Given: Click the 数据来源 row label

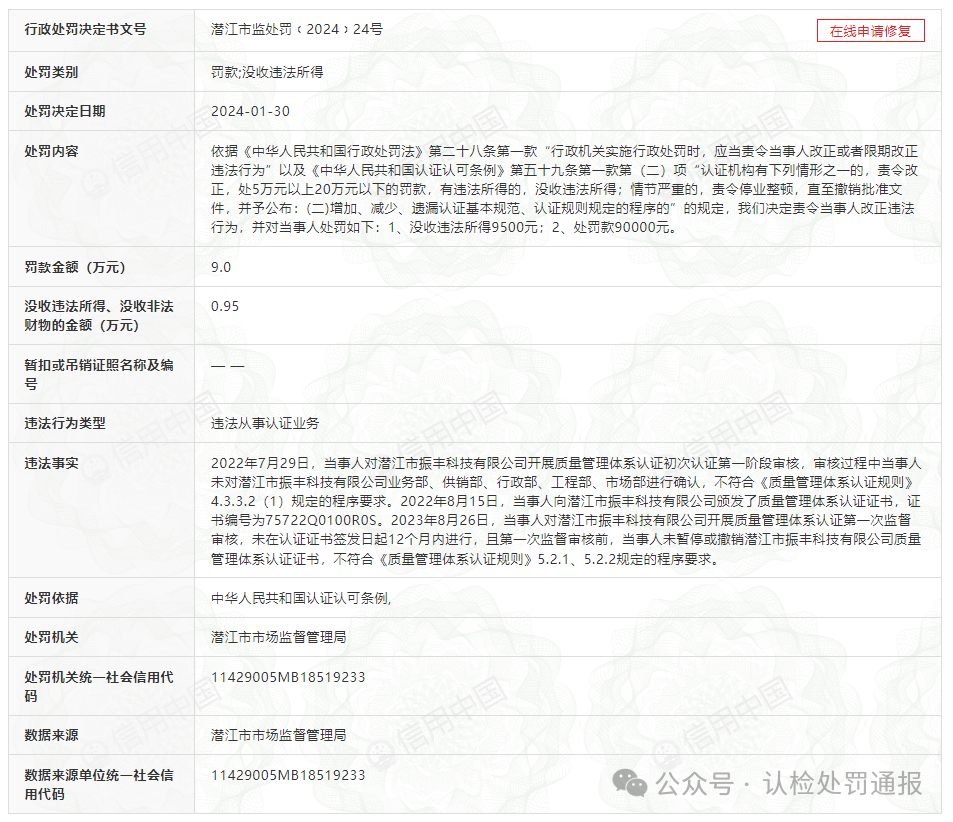Looking at the screenshot, I should tap(51, 733).
